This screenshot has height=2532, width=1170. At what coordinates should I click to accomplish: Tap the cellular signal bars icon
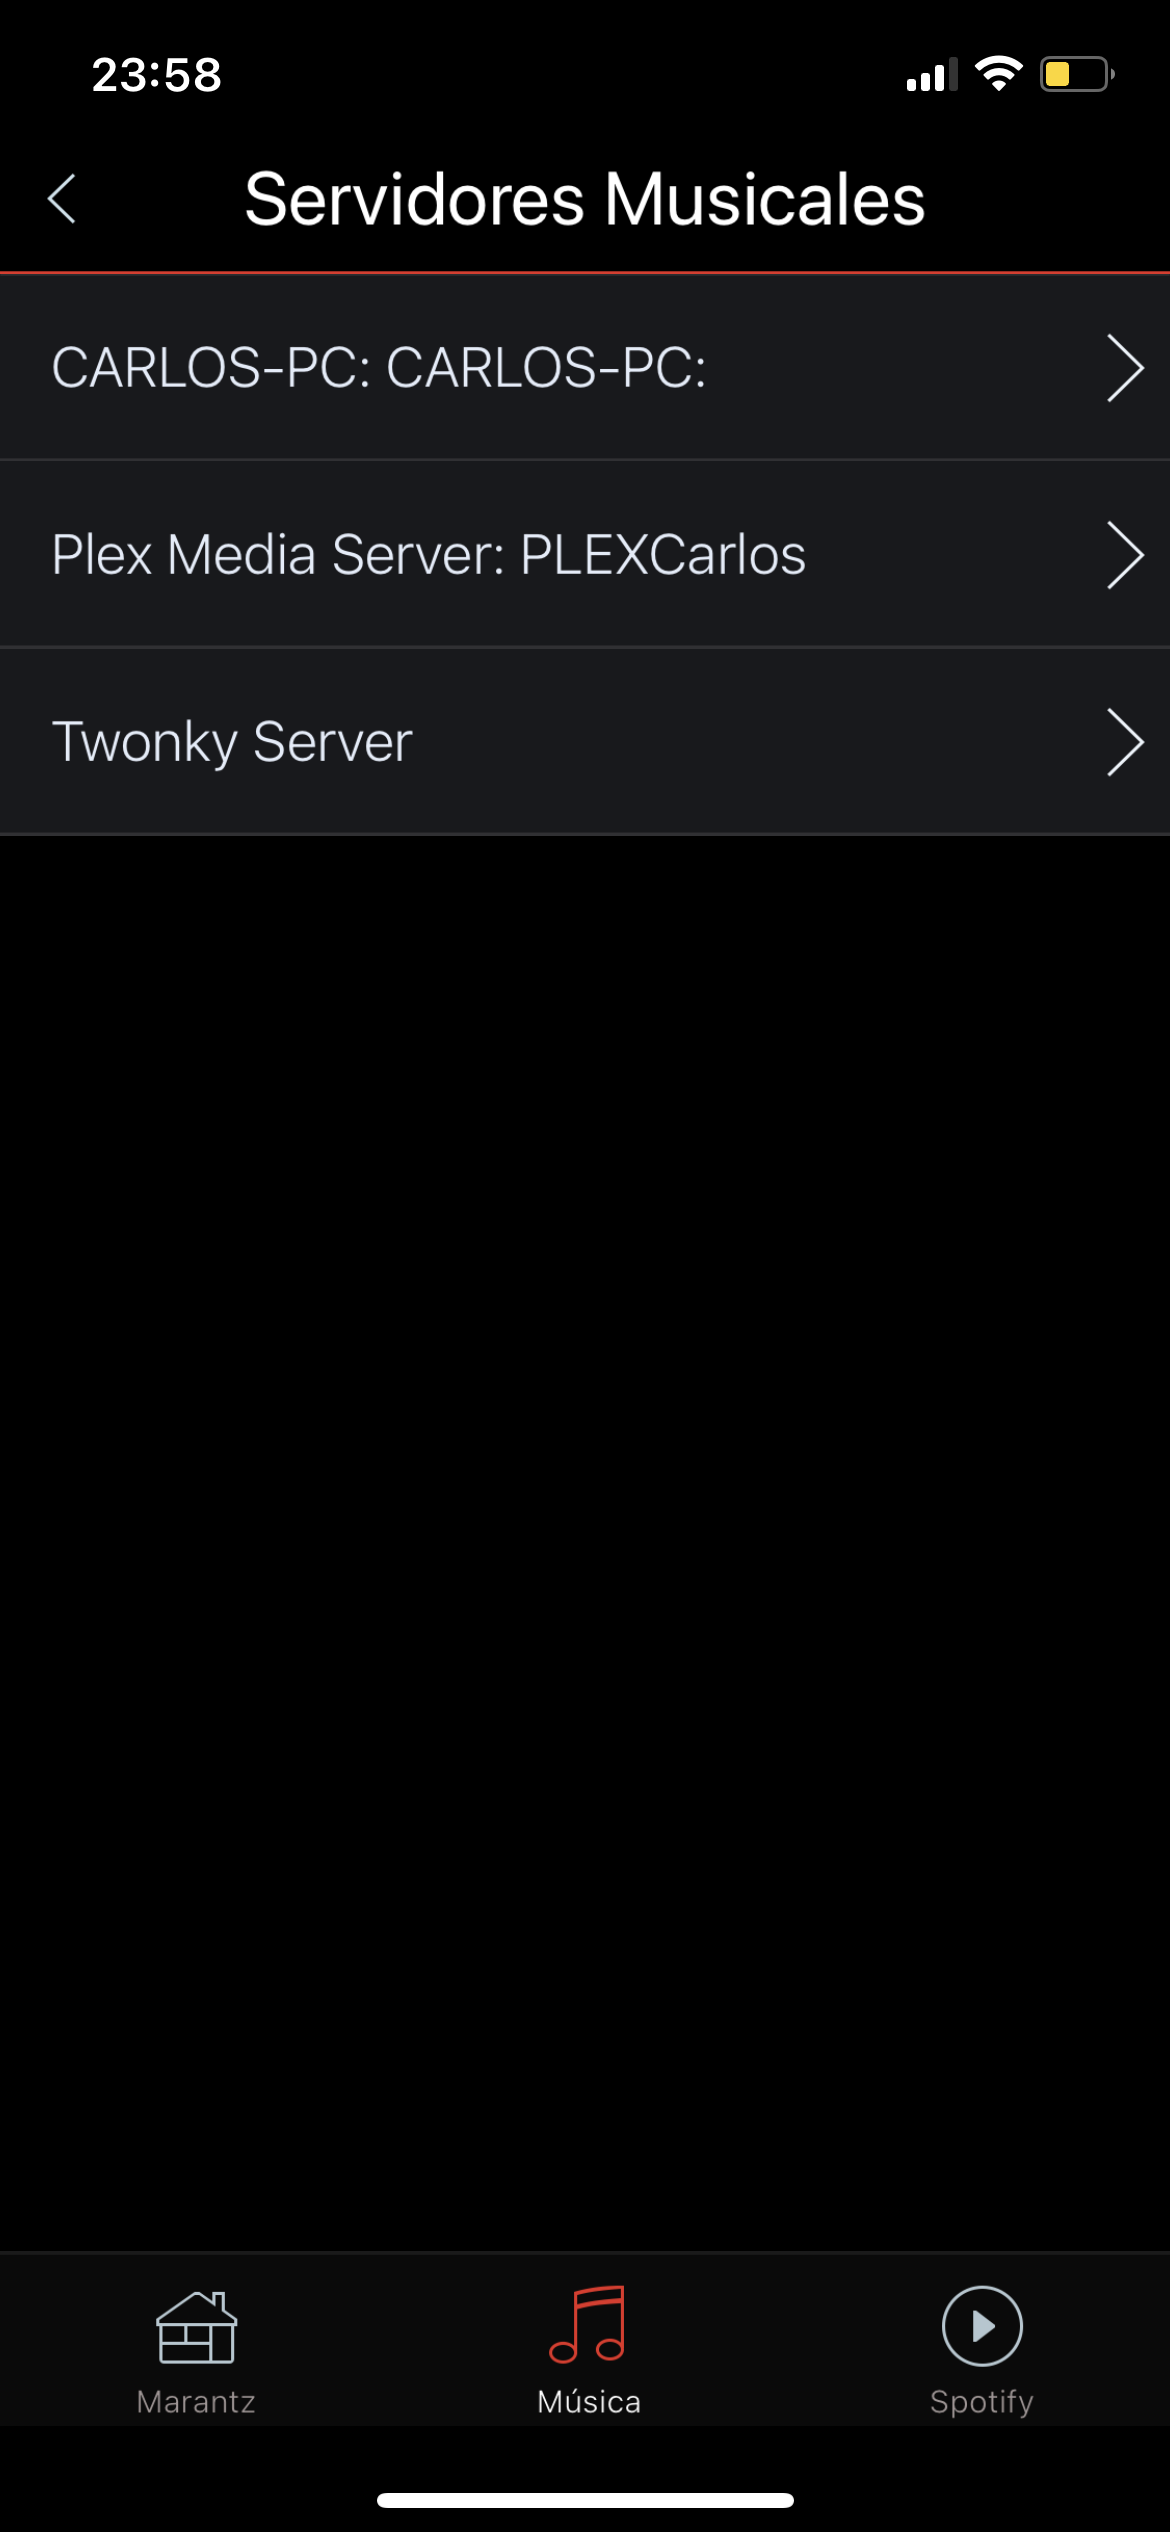tap(932, 75)
